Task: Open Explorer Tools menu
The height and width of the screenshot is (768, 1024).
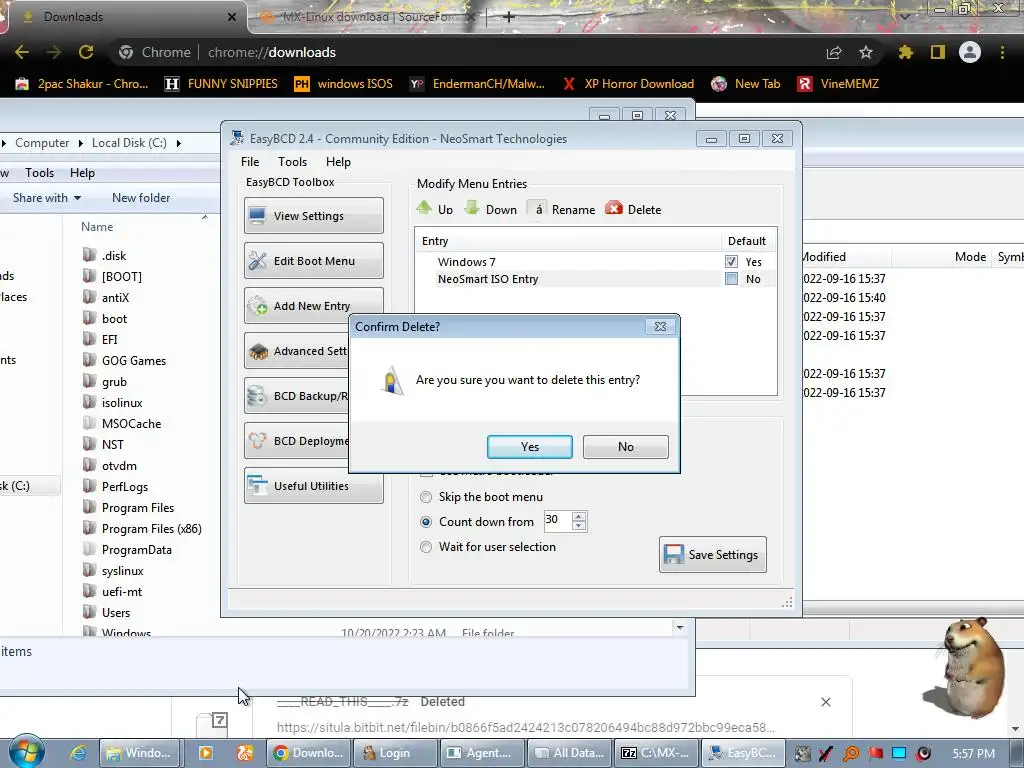Action: point(39,173)
